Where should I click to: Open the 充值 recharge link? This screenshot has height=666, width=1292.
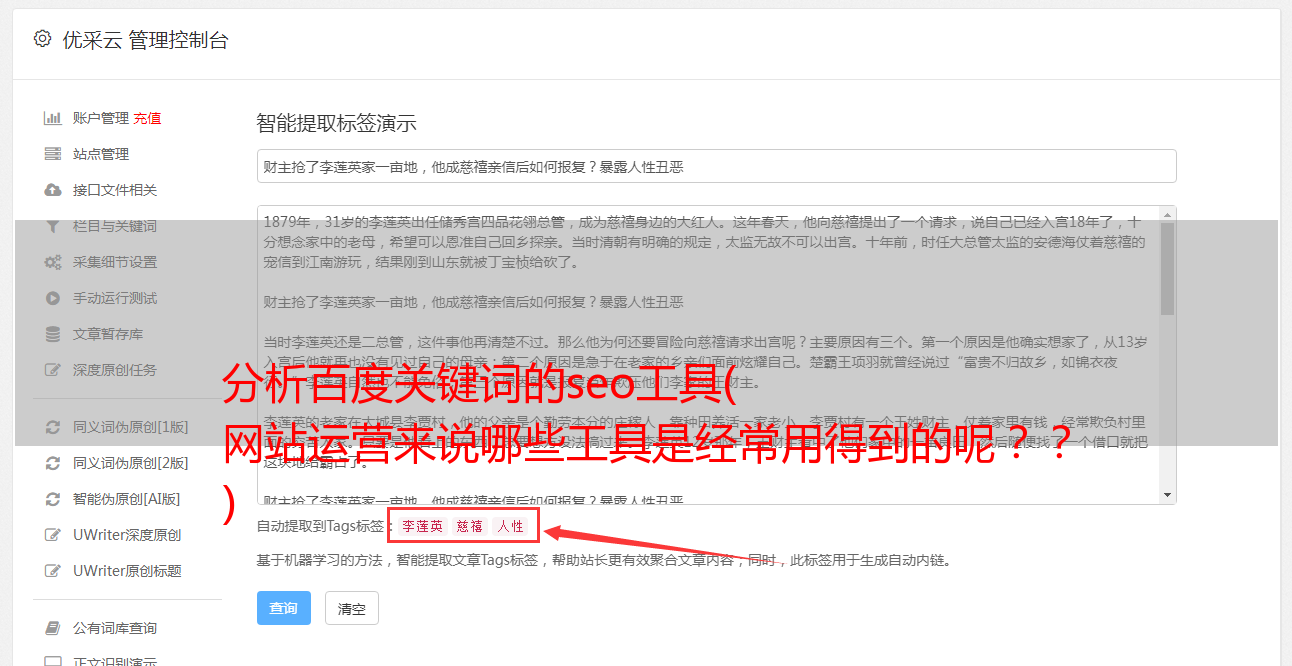[147, 118]
